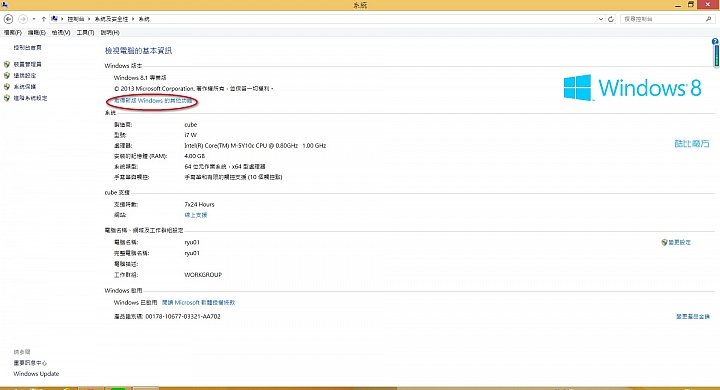Select the 7x24 Hours support value
Screen dimensions: 720x390
199,204
